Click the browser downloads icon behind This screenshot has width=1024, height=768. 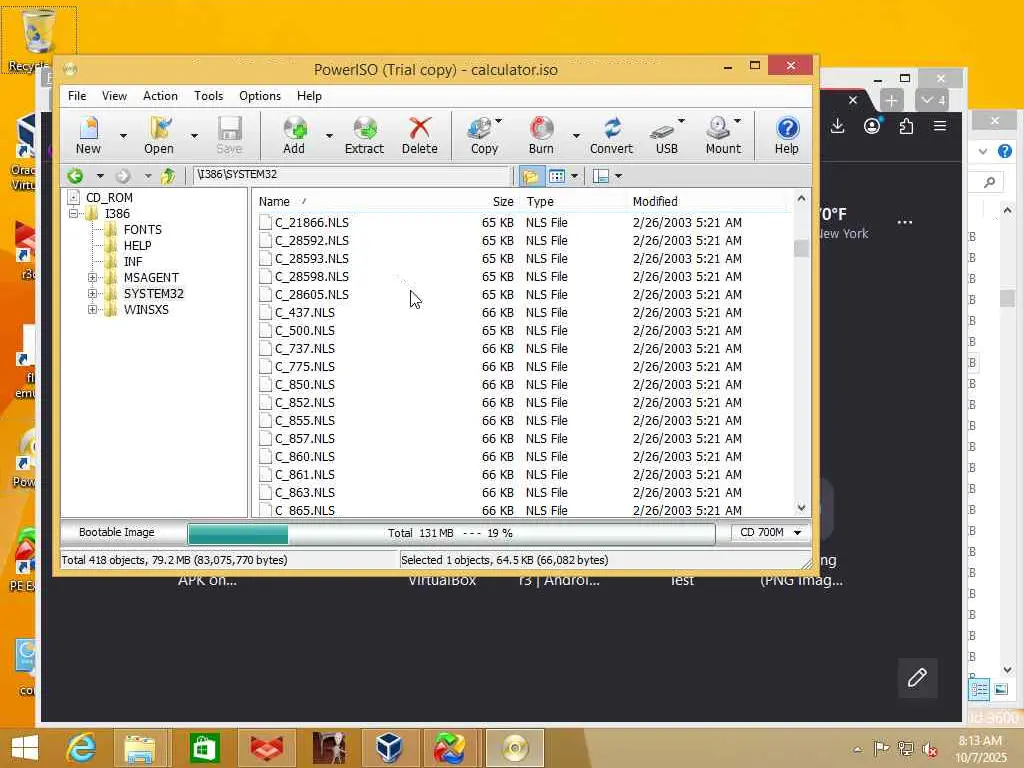pyautogui.click(x=837, y=126)
